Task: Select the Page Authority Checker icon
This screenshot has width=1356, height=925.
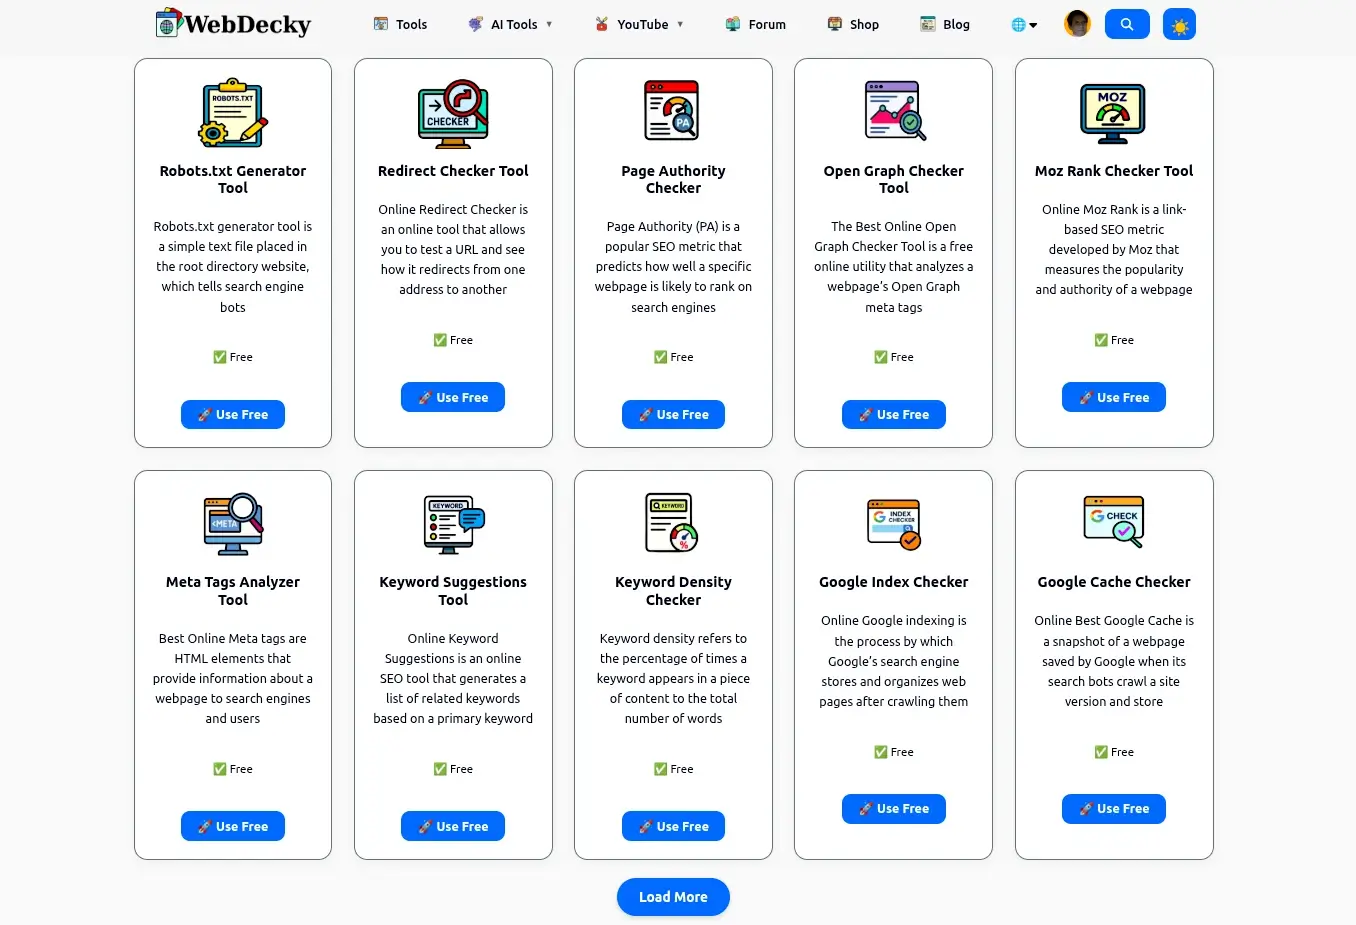Action: point(673,111)
